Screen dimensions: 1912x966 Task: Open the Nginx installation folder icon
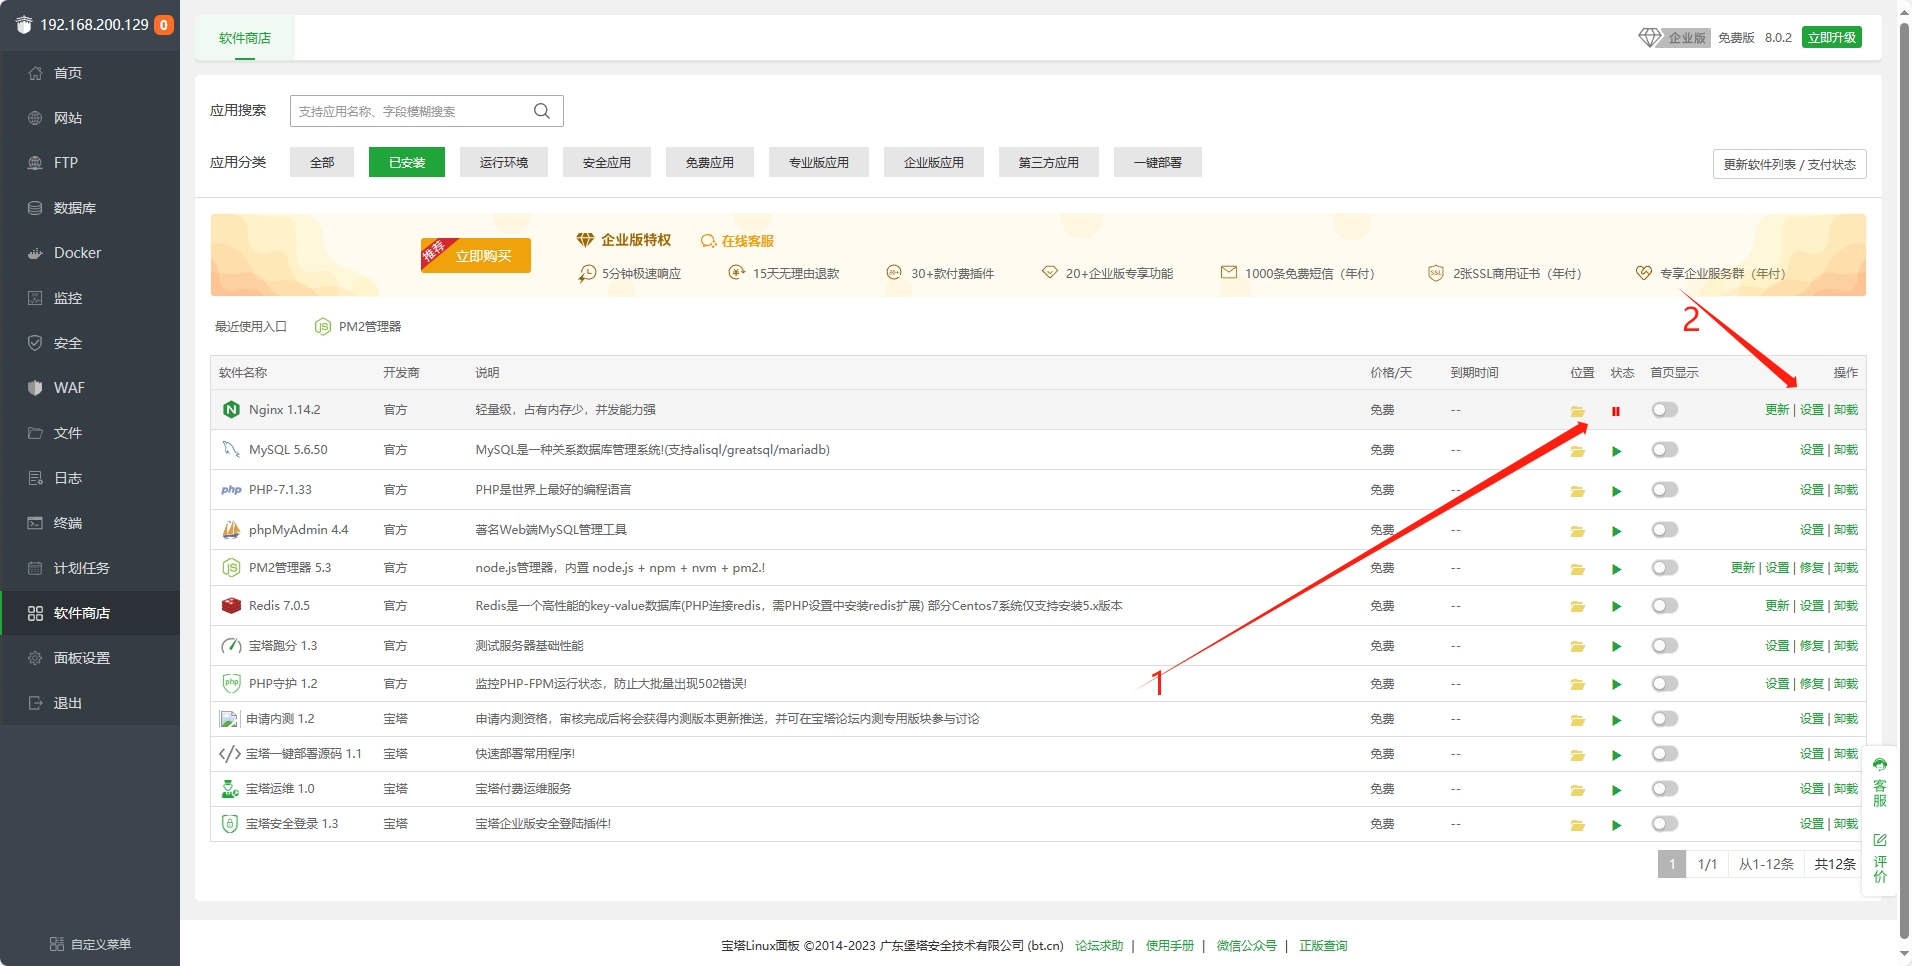click(x=1577, y=411)
